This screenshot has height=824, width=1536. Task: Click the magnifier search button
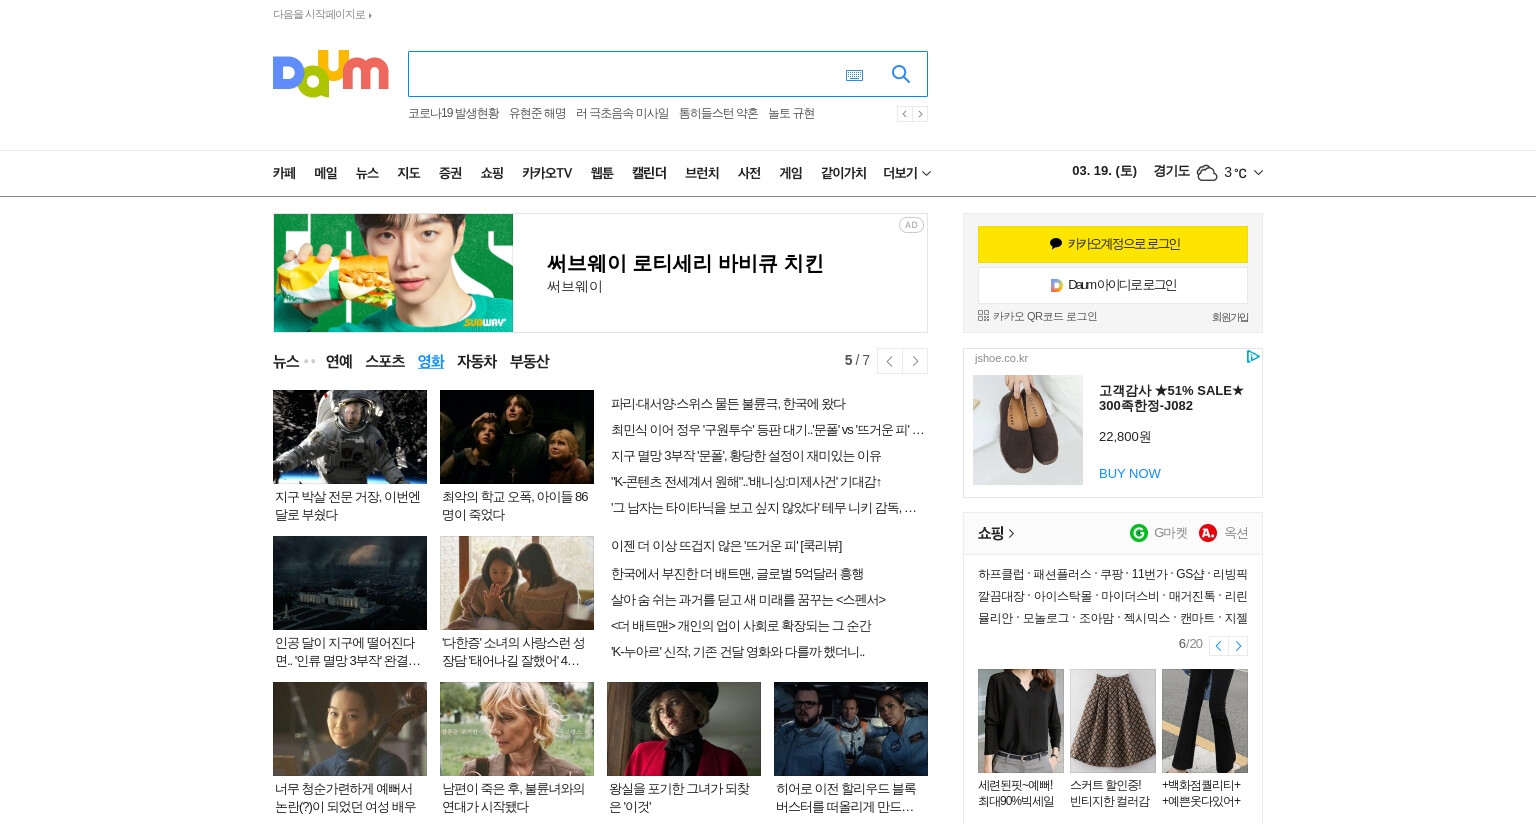coord(901,74)
